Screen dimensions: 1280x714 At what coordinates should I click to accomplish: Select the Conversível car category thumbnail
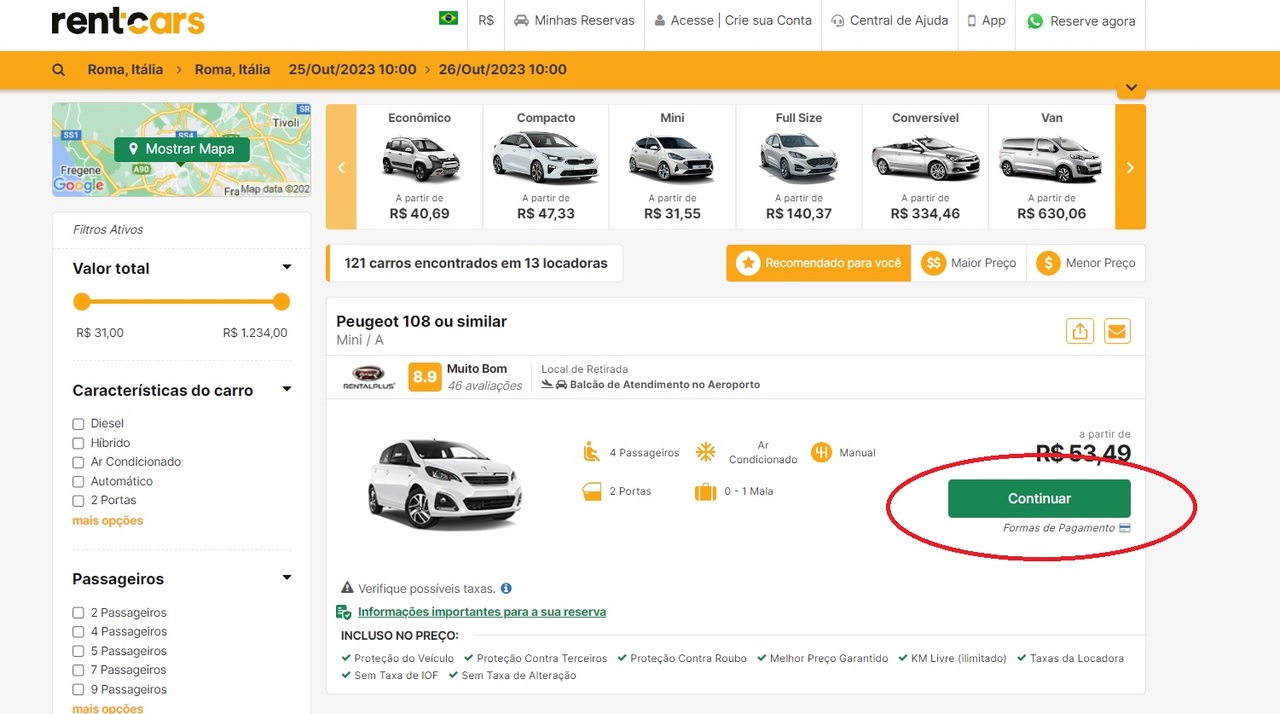[x=925, y=165]
